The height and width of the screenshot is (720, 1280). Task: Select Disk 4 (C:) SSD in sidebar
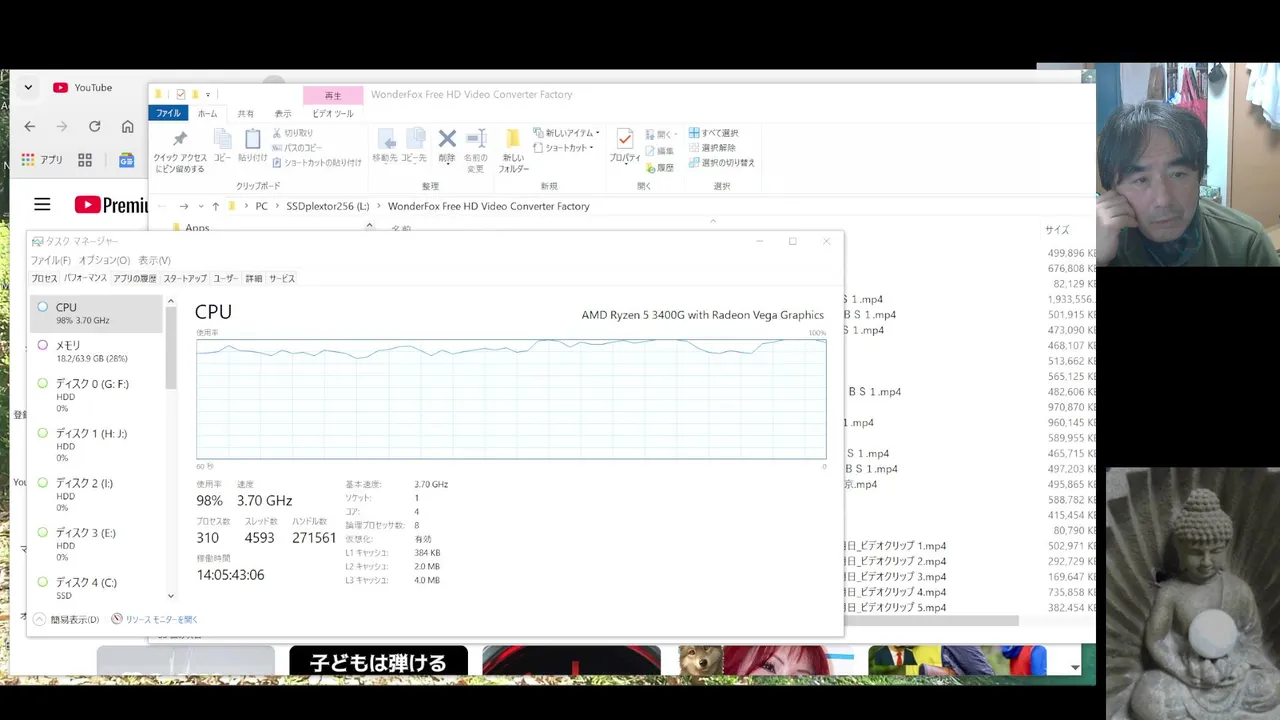(x=97, y=588)
